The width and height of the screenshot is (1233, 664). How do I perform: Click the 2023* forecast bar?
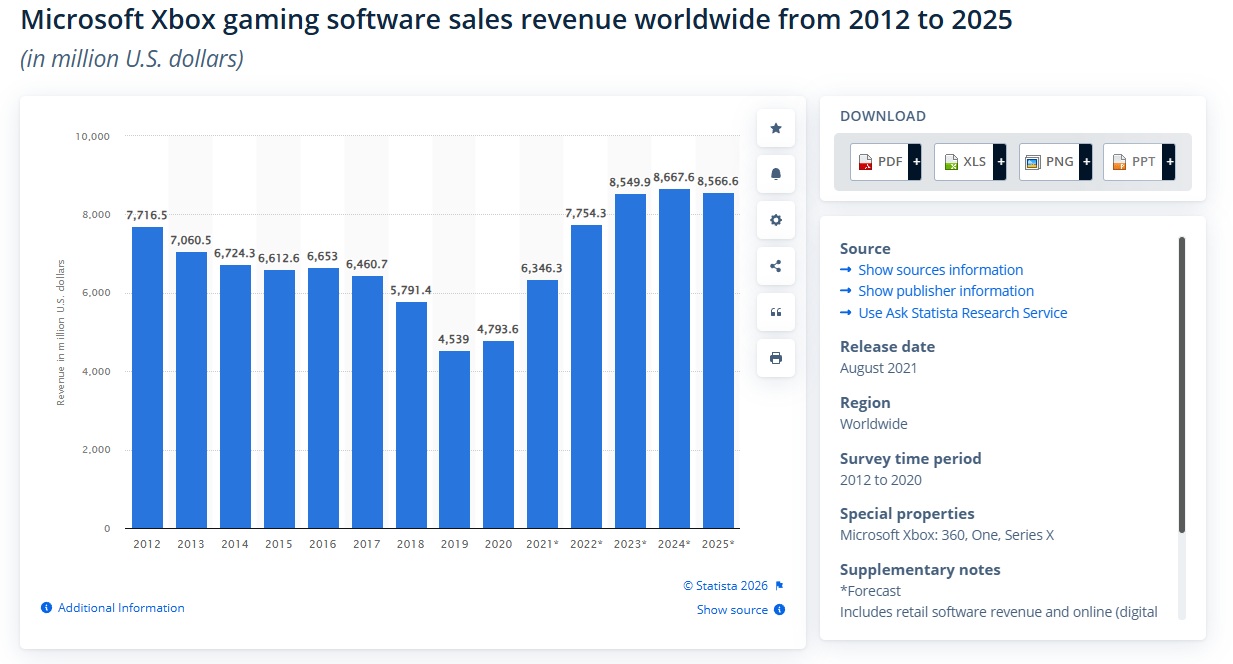(630, 361)
